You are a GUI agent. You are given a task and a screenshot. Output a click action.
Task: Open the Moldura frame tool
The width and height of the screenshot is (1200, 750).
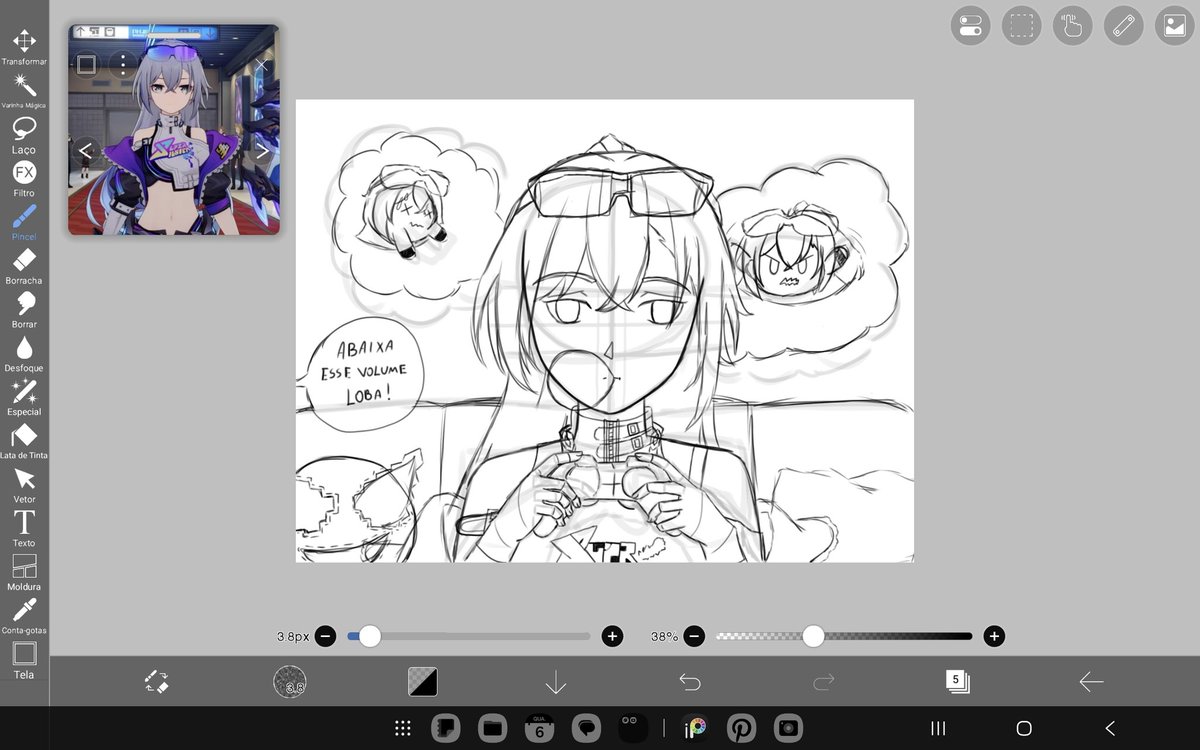[x=24, y=572]
